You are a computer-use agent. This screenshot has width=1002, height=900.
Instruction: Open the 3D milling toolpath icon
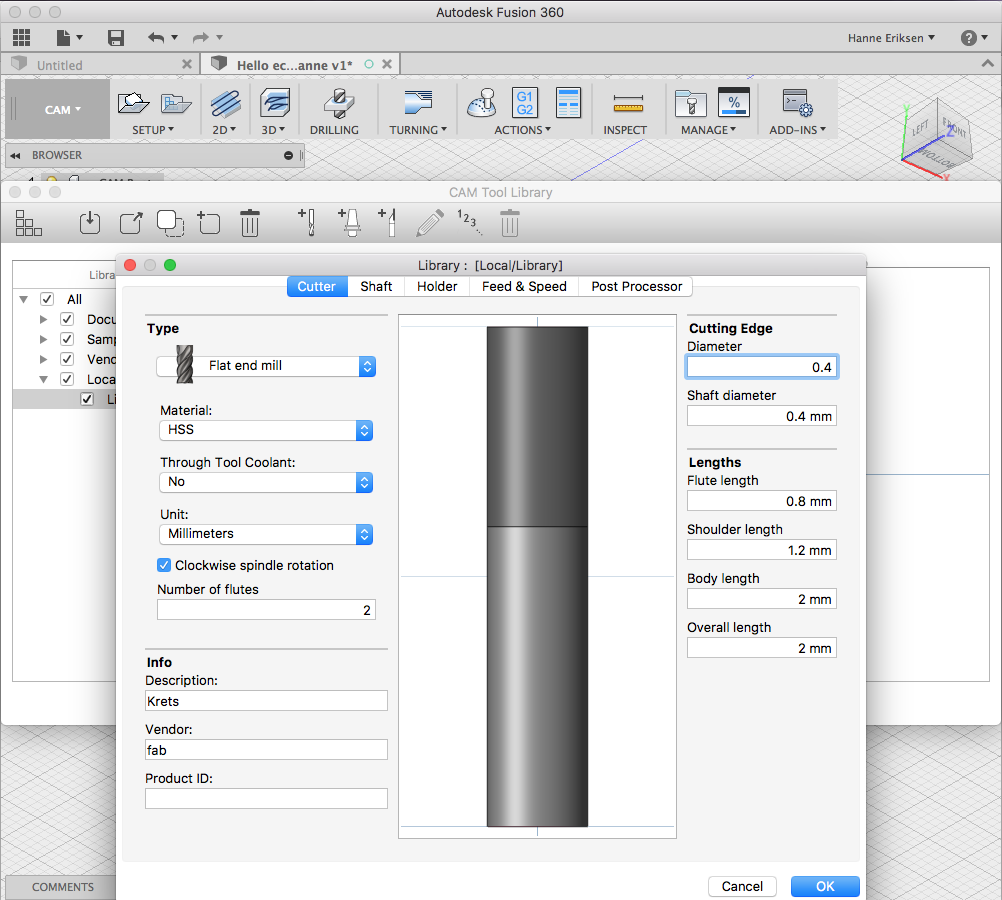[x=275, y=103]
